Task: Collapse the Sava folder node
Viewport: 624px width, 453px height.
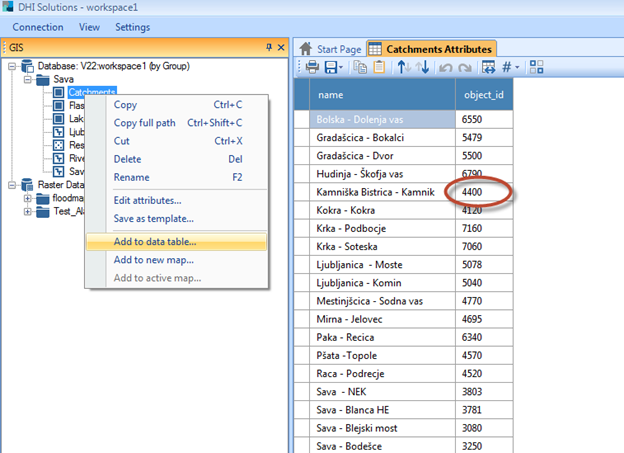Action: (x=27, y=80)
